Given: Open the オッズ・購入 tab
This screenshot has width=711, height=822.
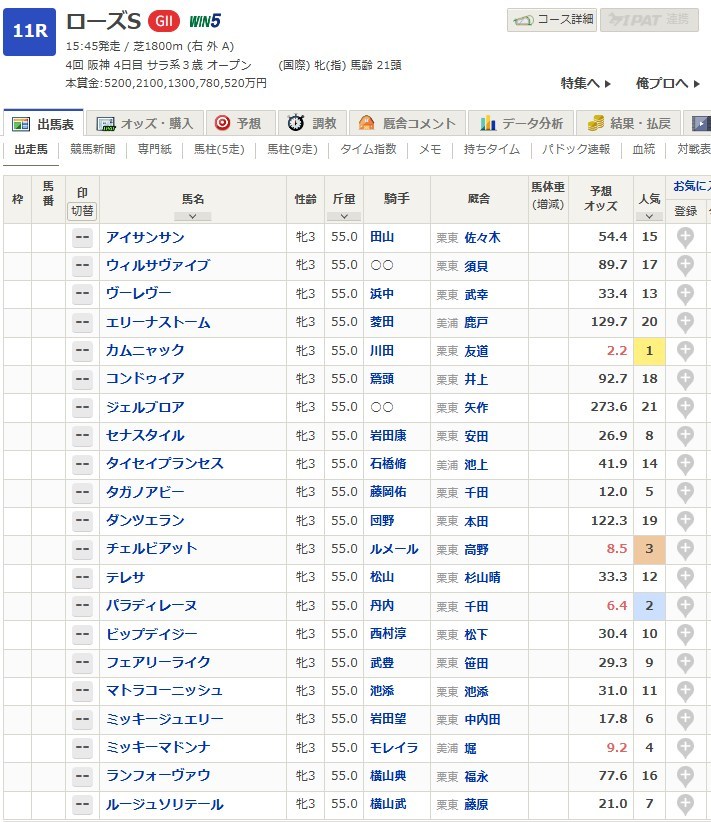Looking at the screenshot, I should coord(146,124).
